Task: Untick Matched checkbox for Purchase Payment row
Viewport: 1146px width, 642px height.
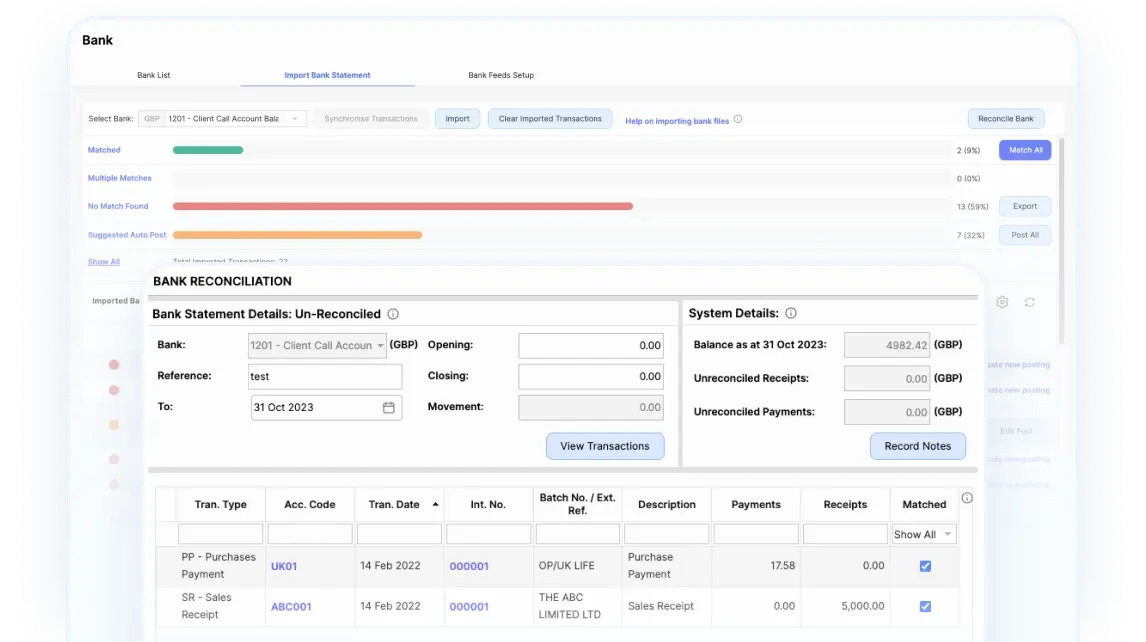Action: click(x=925, y=566)
